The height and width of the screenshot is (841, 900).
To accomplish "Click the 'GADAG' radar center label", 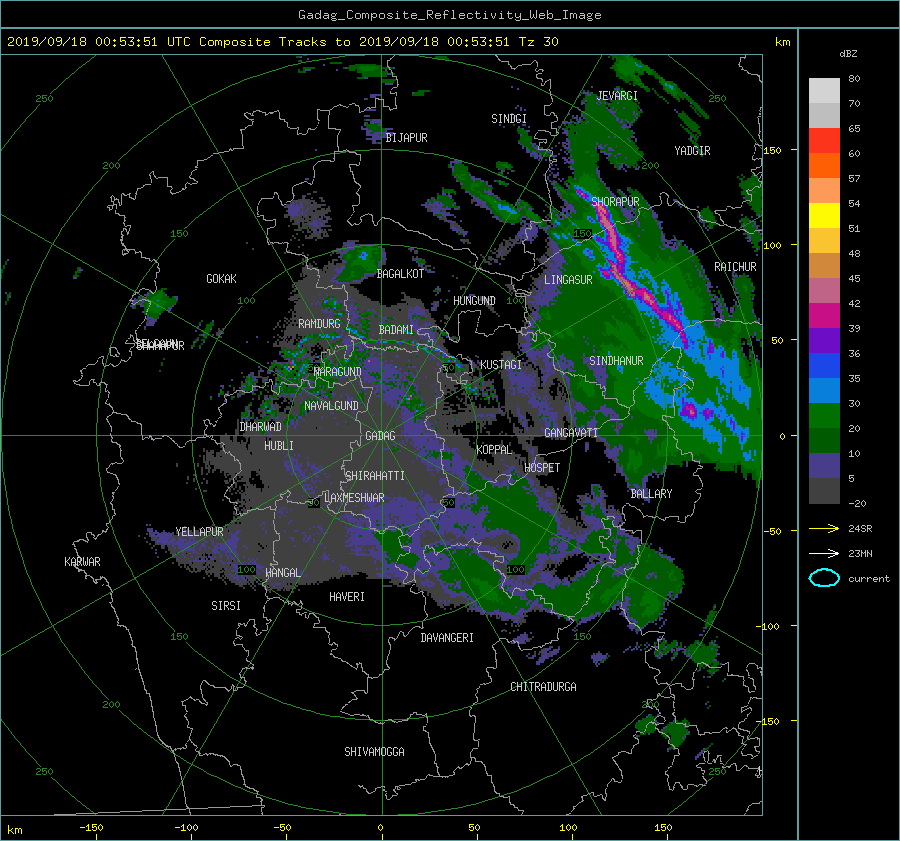I will 380,436.
